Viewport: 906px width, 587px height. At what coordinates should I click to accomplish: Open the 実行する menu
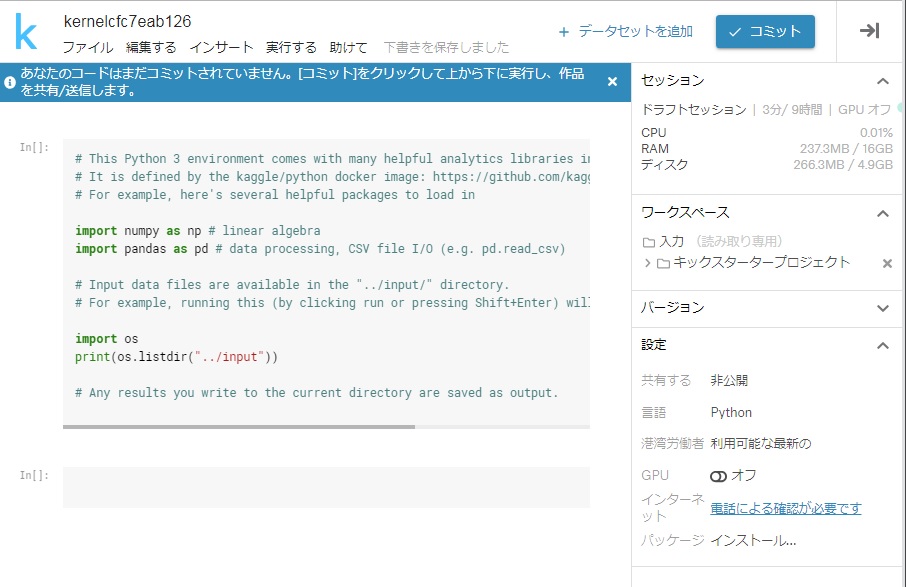(x=291, y=47)
